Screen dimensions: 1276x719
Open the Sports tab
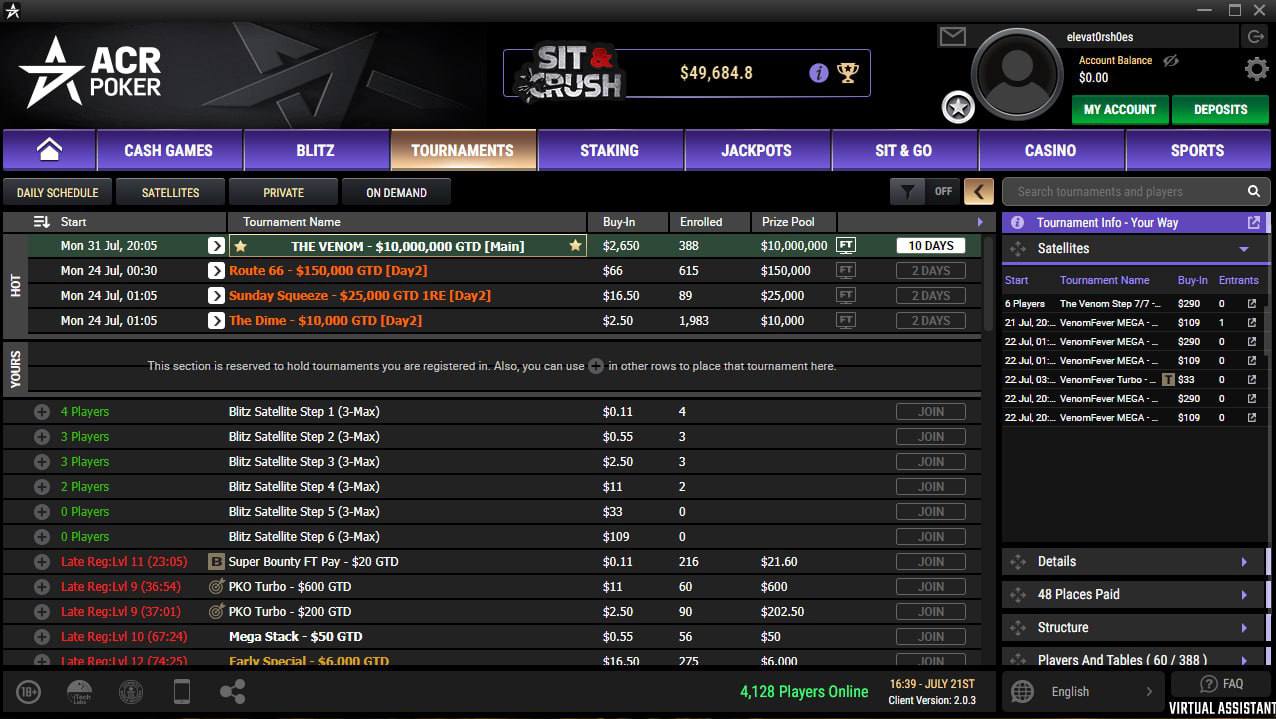(1197, 150)
